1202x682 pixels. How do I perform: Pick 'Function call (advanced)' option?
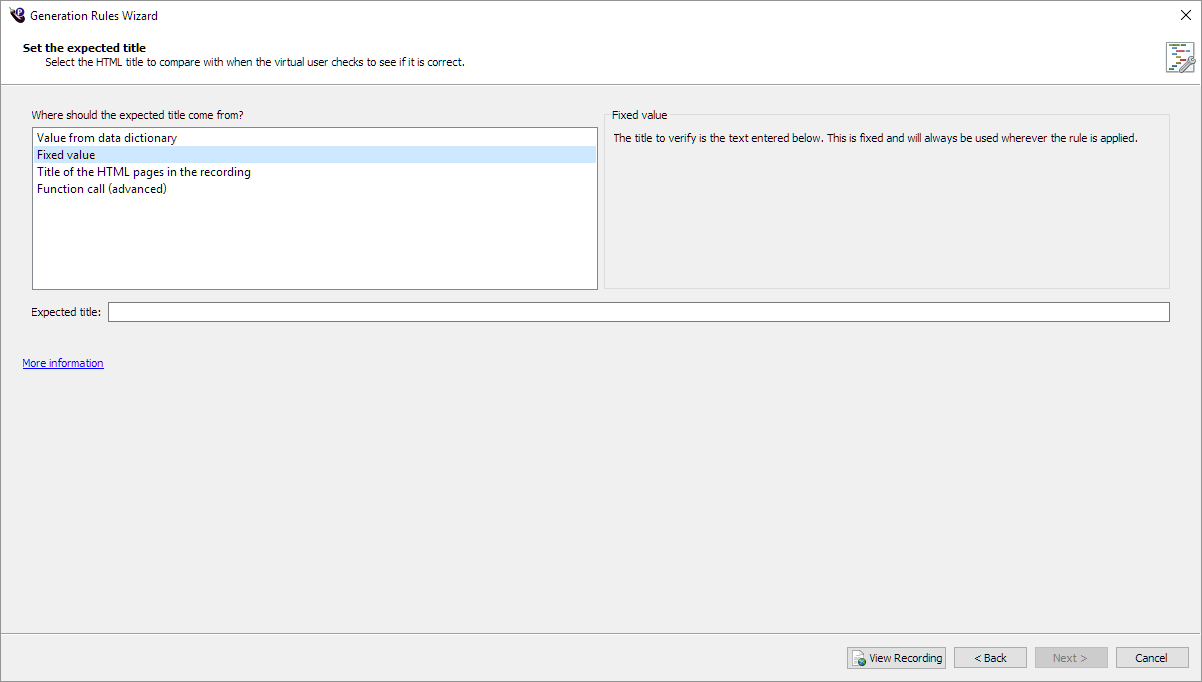pos(102,189)
